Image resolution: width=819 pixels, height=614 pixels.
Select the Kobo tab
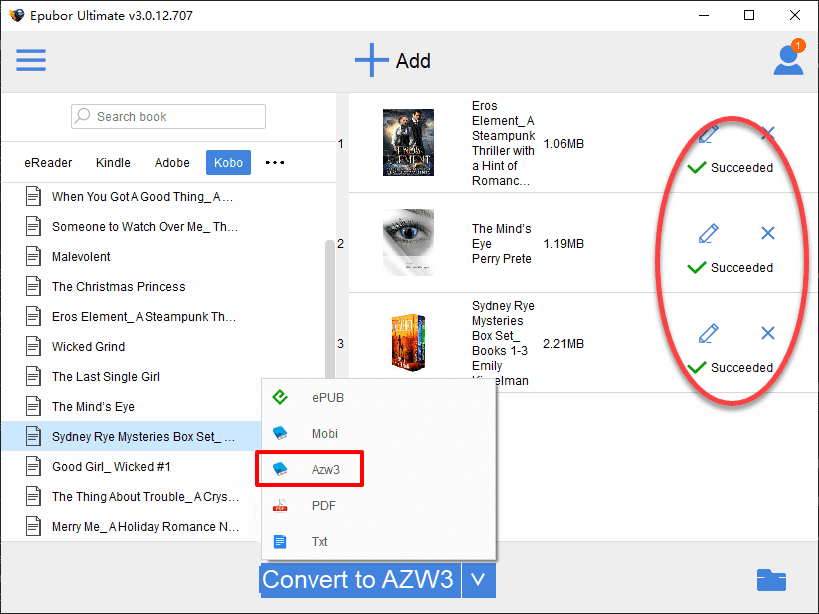coord(228,162)
